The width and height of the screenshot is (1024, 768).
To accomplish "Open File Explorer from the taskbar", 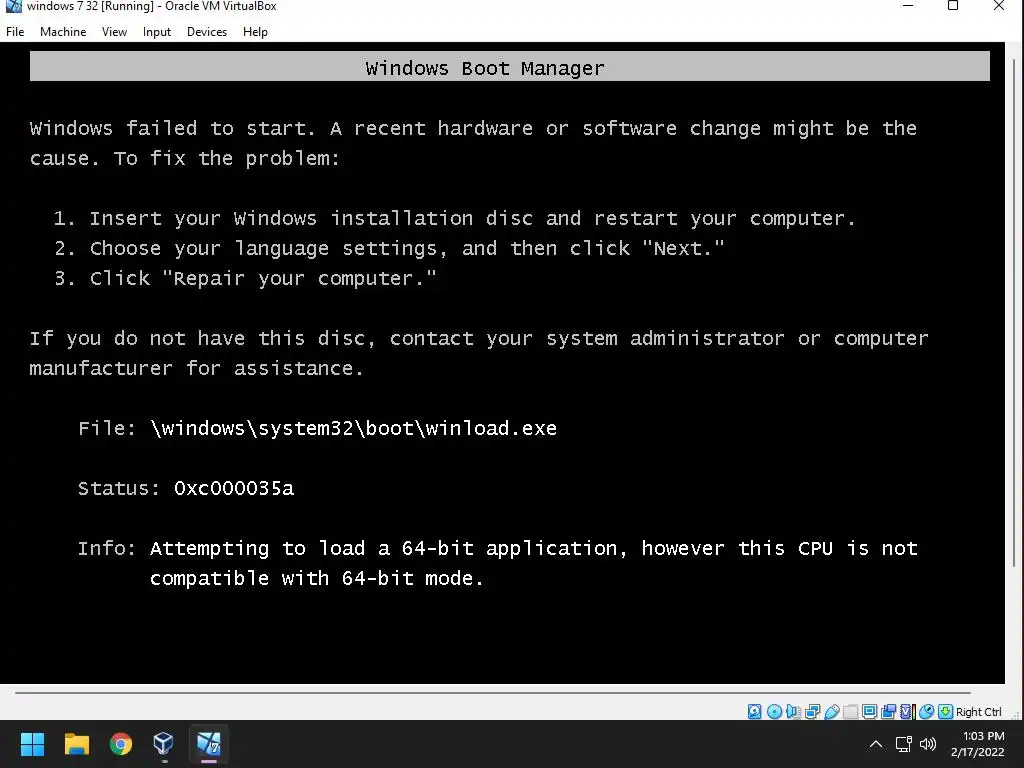I will click(76, 744).
